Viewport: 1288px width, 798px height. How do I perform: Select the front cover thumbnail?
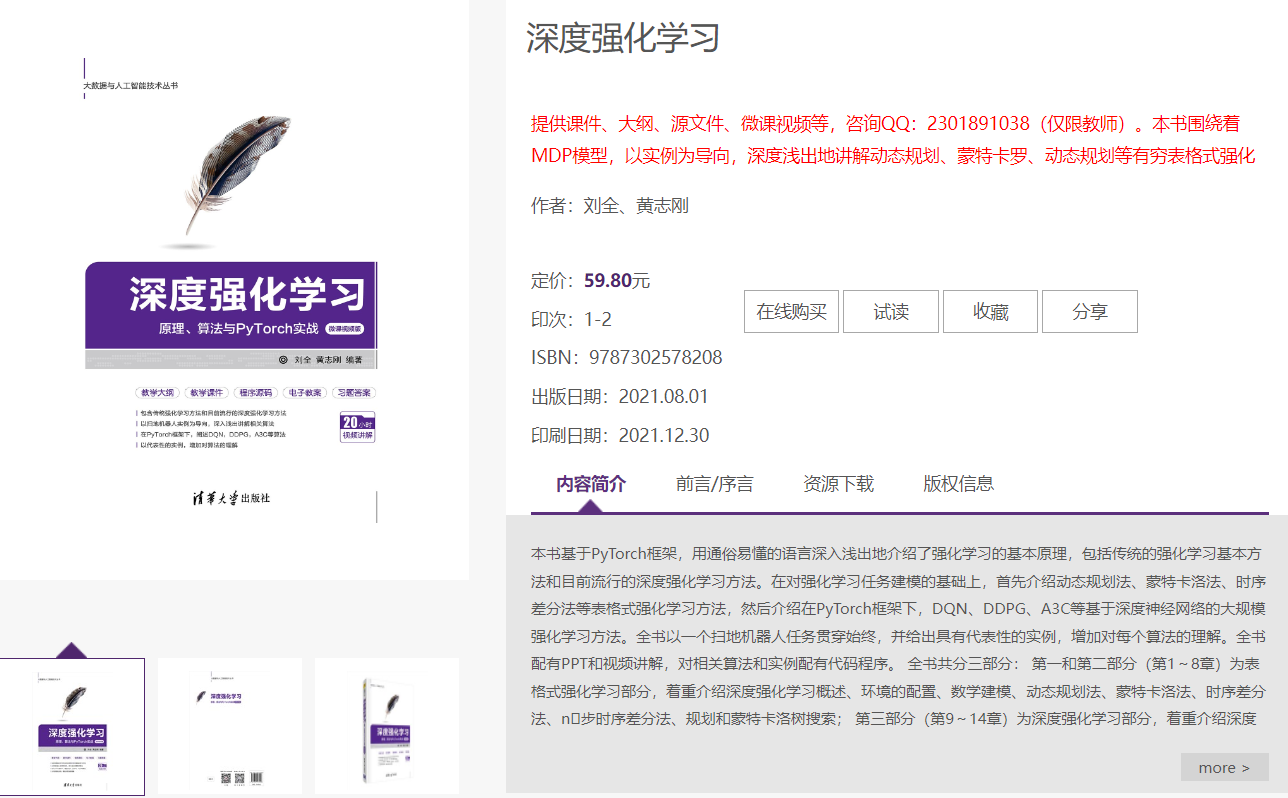[72, 727]
